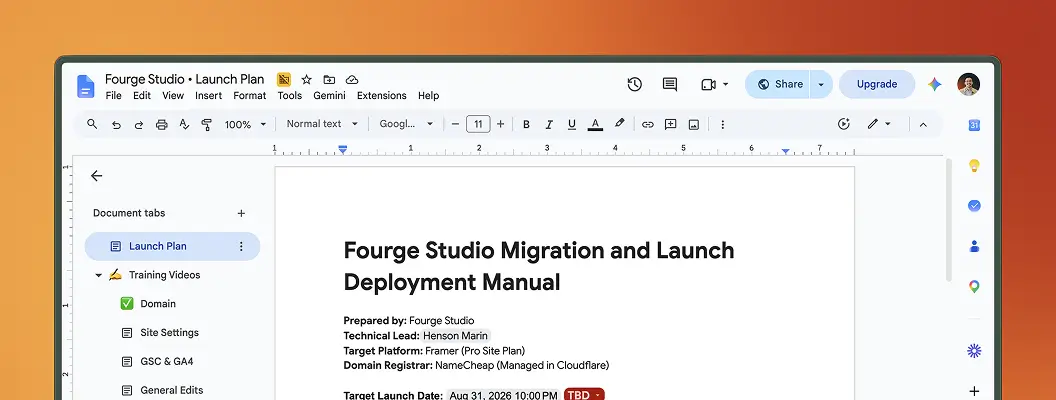
Task: Open more toolbar options (three dots)
Action: (x=723, y=125)
